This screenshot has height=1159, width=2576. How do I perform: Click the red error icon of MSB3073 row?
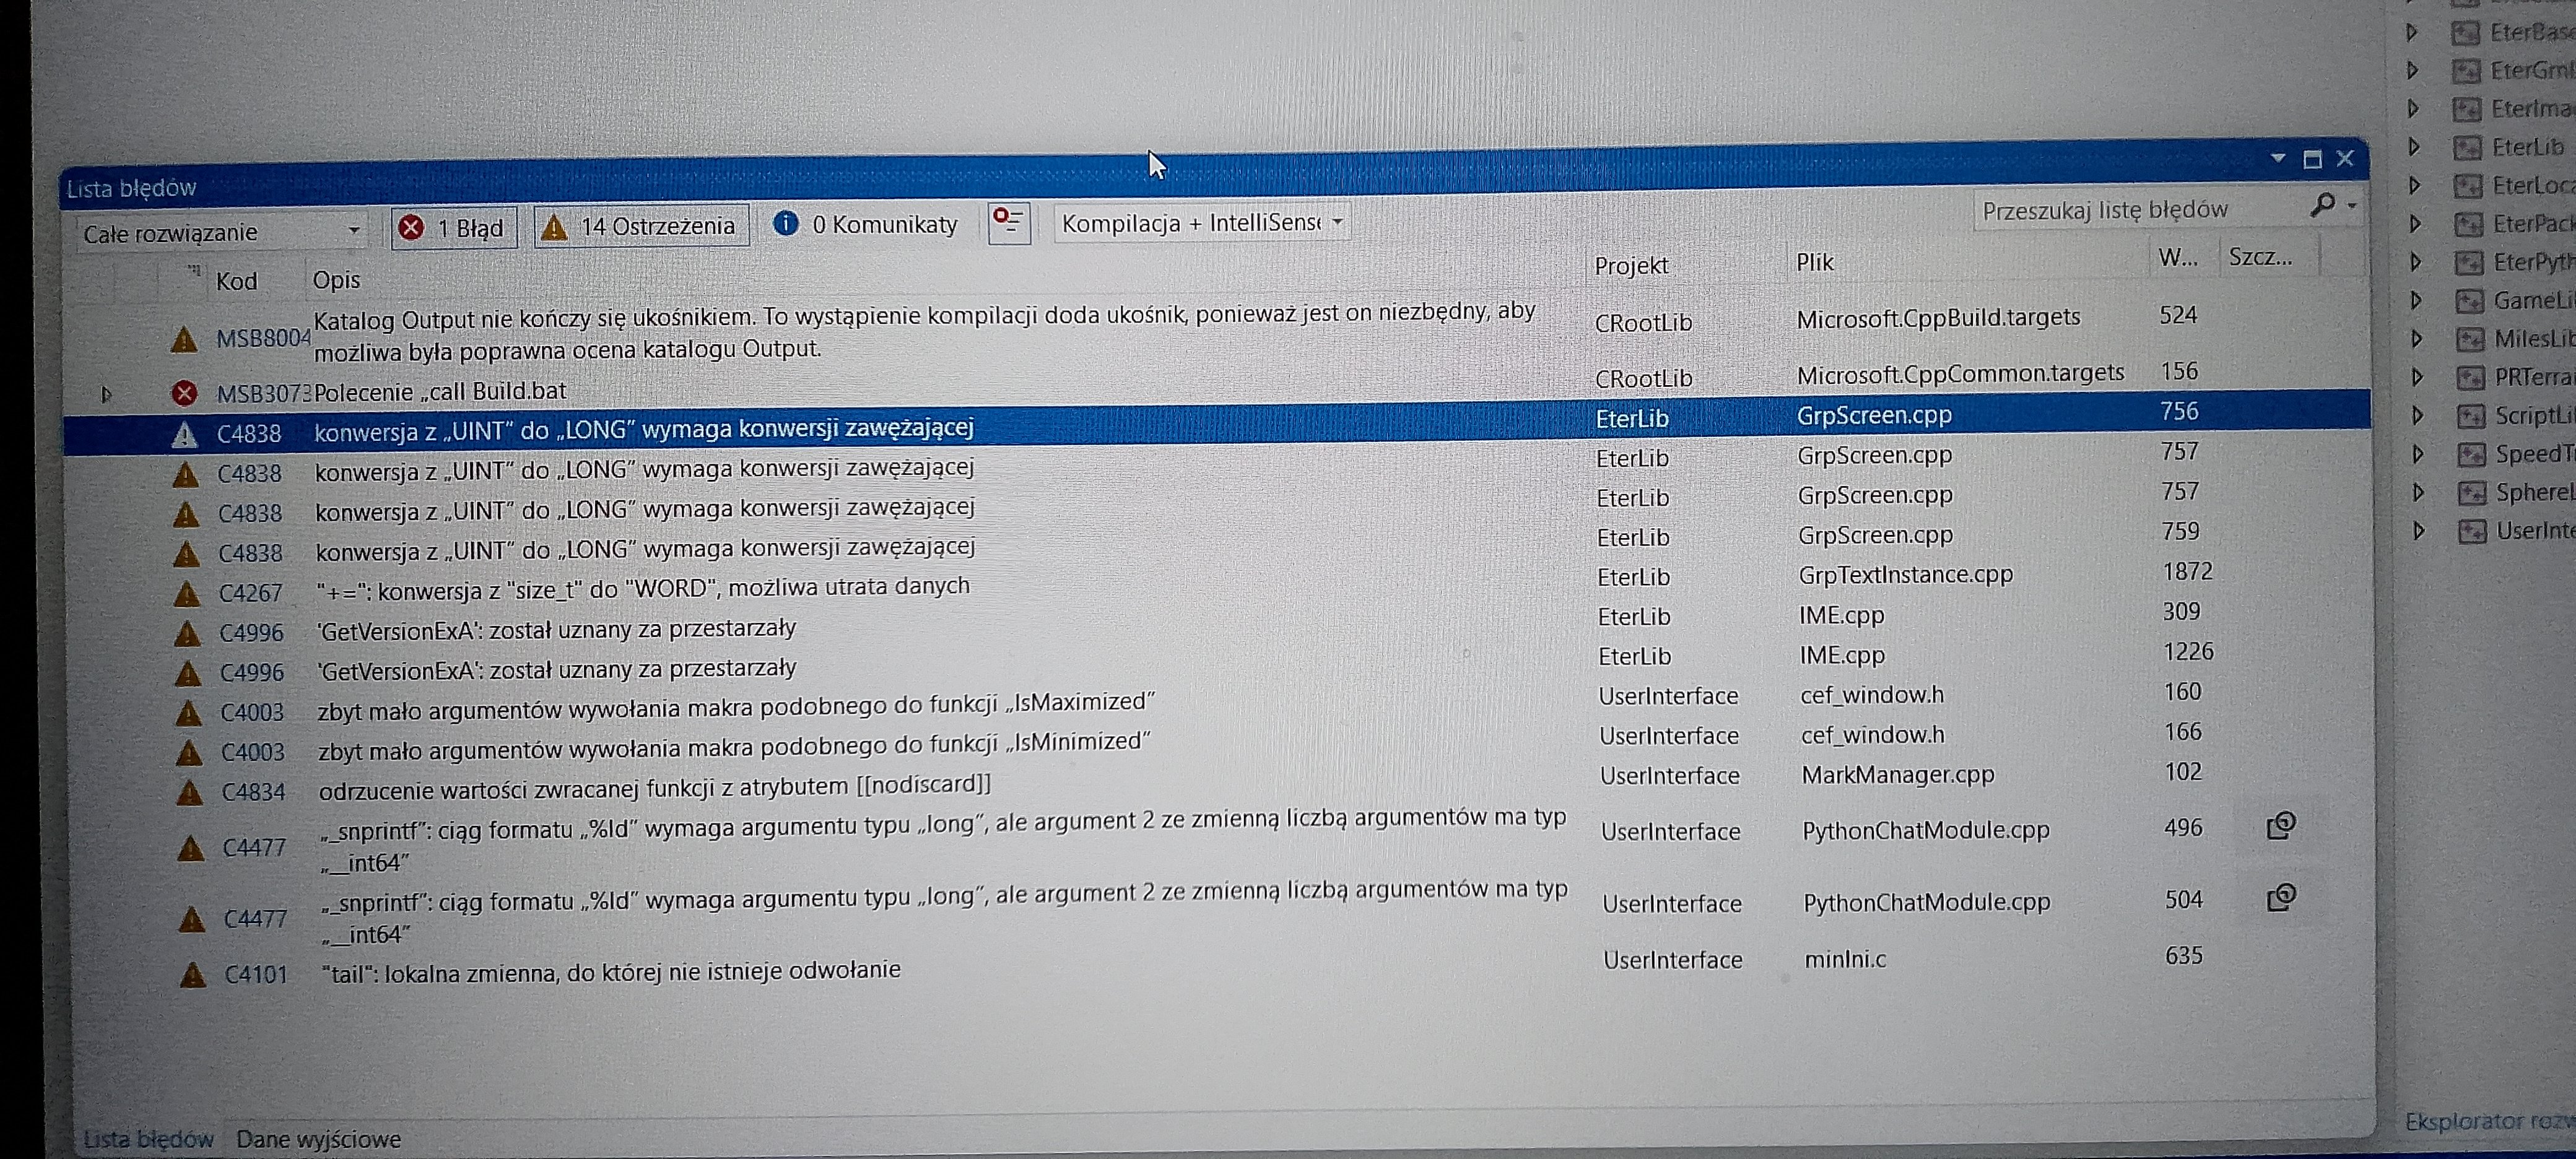(184, 393)
